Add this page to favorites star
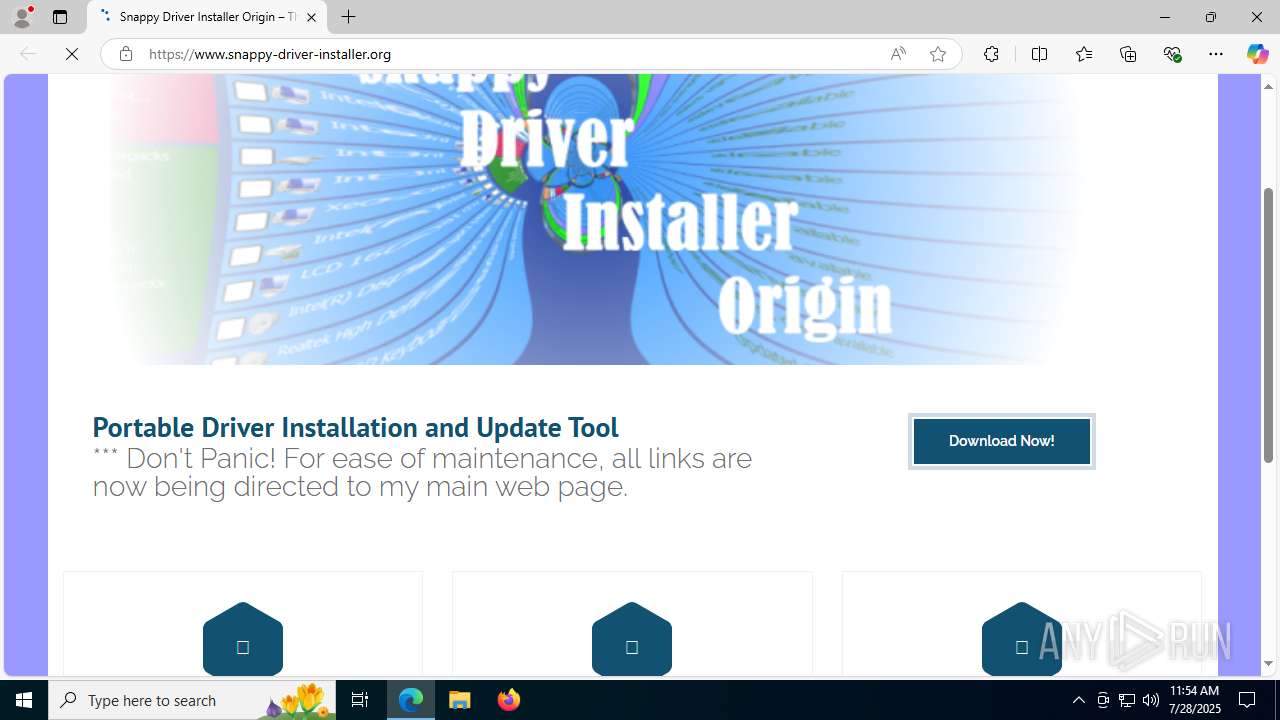The width and height of the screenshot is (1280, 720). (x=937, y=54)
